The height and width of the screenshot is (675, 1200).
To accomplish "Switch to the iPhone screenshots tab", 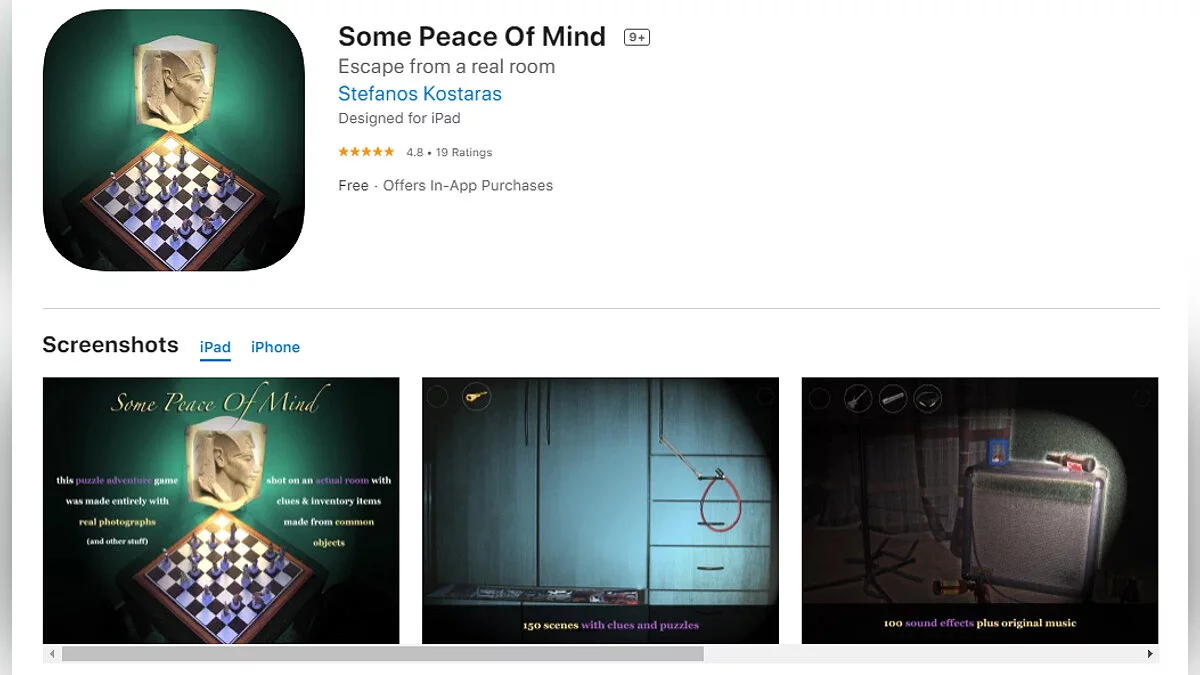I will [275, 347].
